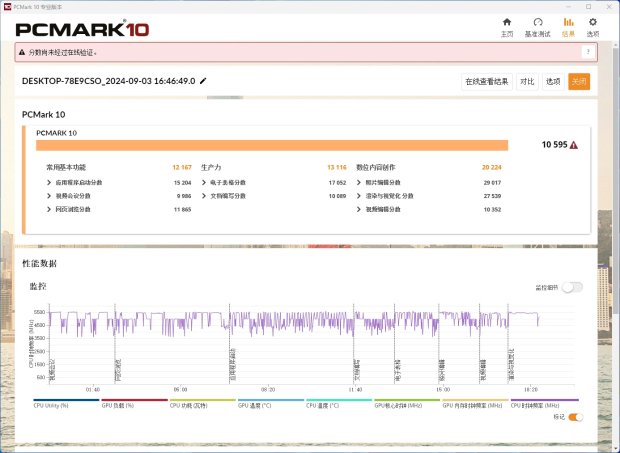This screenshot has width=620, height=453.
Task: Toggle CPU Utility (%) series in legend
Action: click(x=66, y=404)
